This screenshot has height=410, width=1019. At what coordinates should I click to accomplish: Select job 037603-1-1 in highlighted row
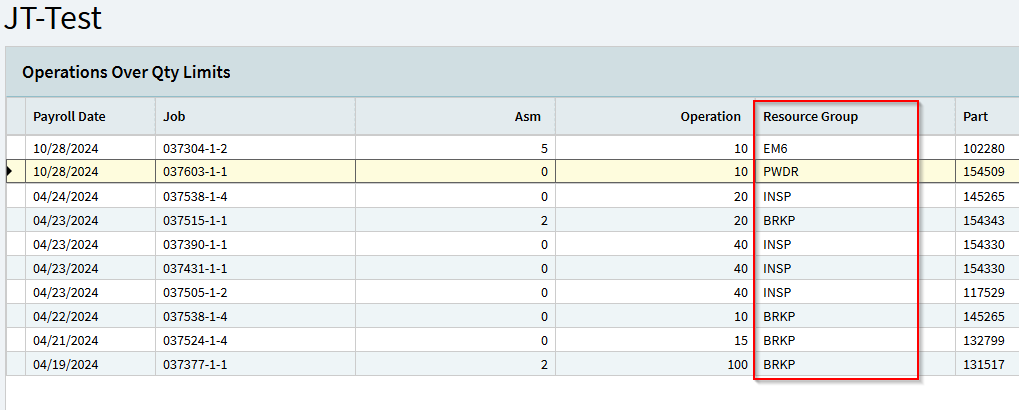pos(255,172)
